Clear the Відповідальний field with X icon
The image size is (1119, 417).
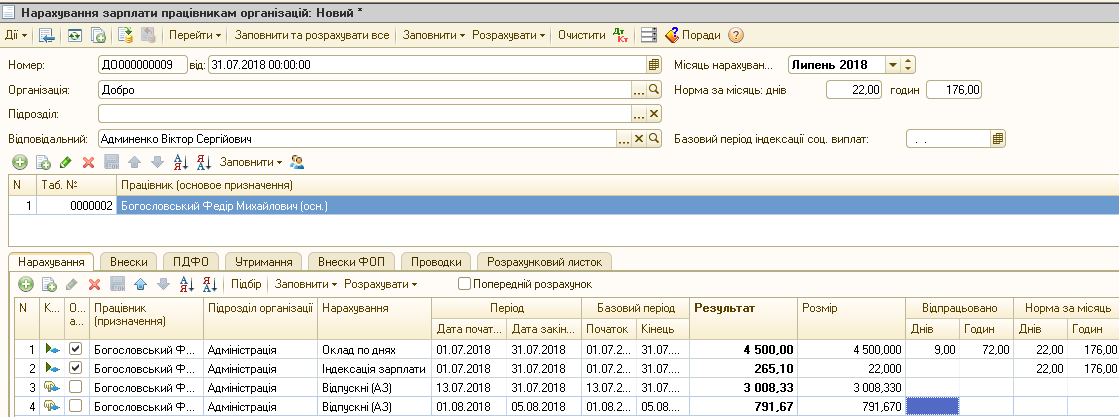[639, 139]
